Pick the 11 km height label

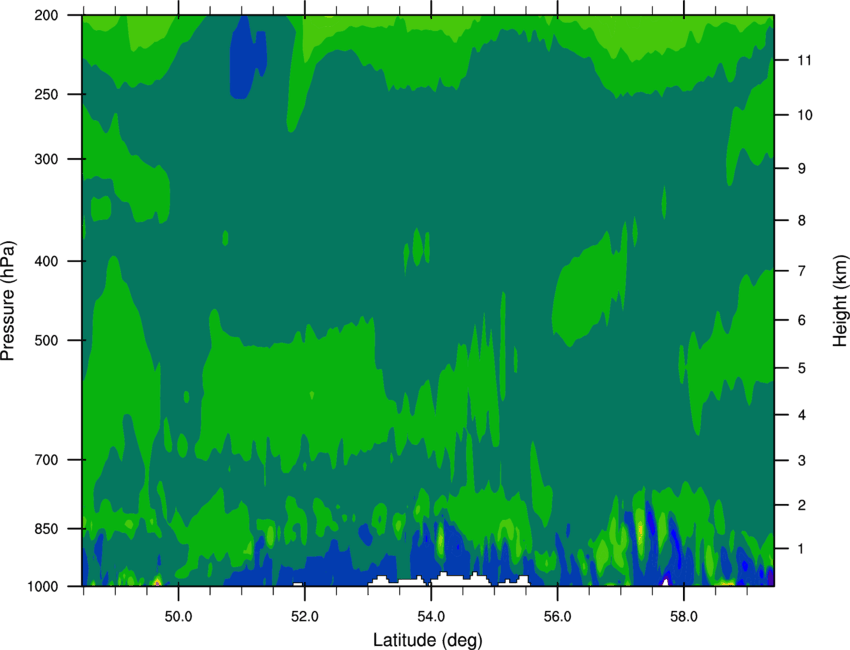coord(805,60)
